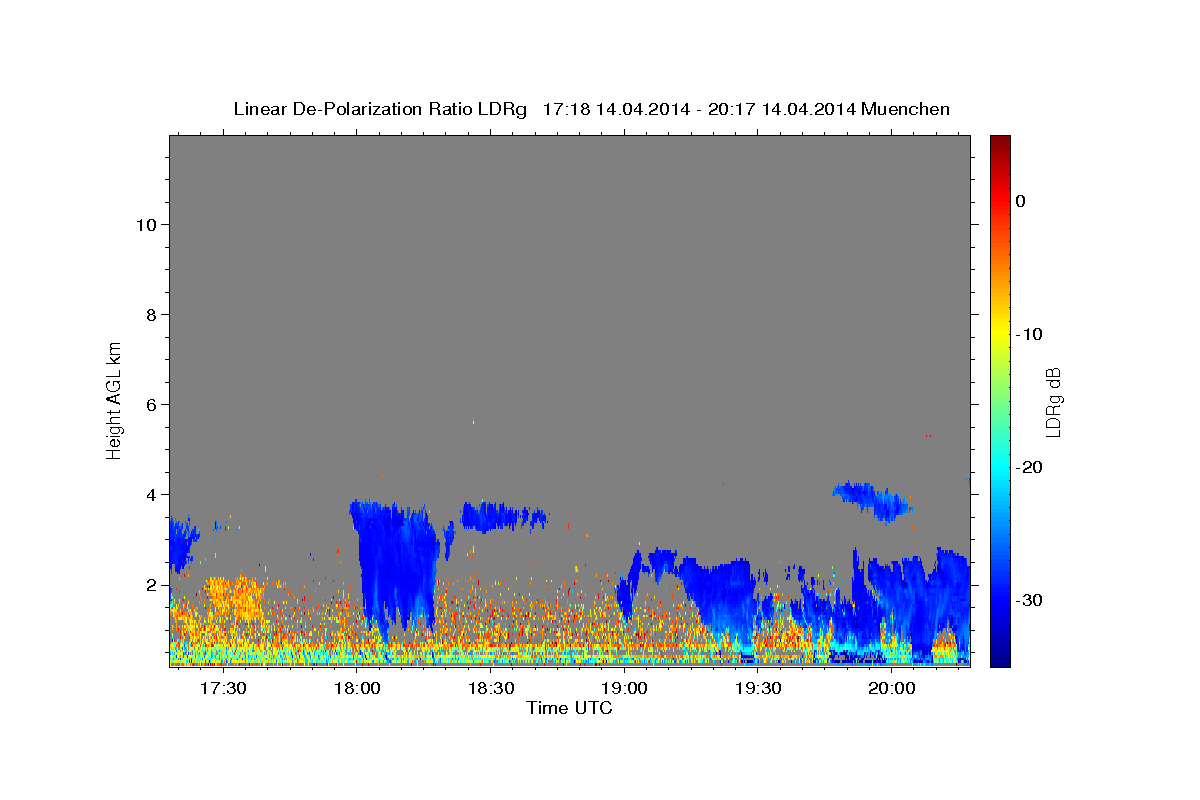Click the height tick label 2

[150, 584]
